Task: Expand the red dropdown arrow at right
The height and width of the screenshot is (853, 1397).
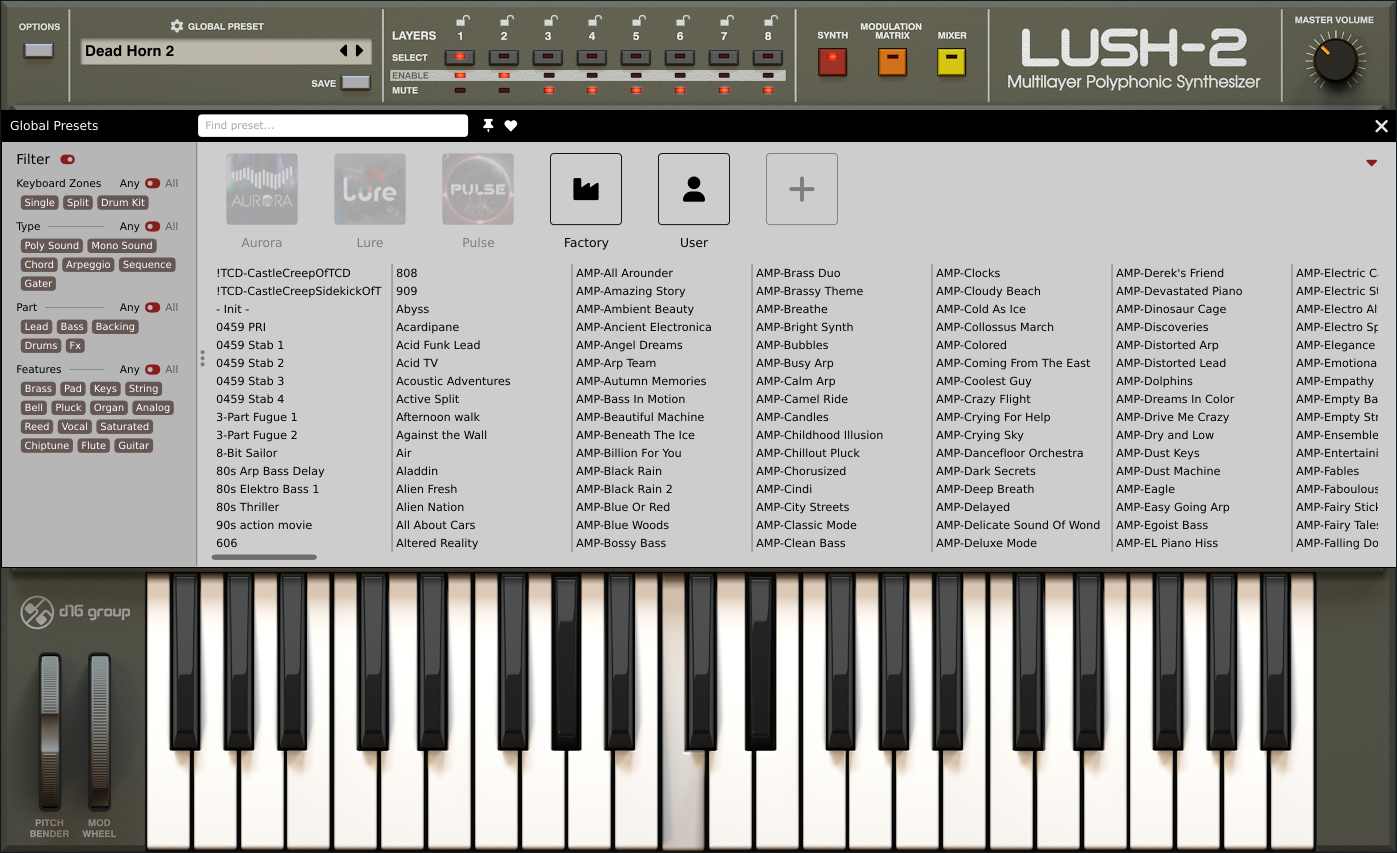Action: point(1371,162)
